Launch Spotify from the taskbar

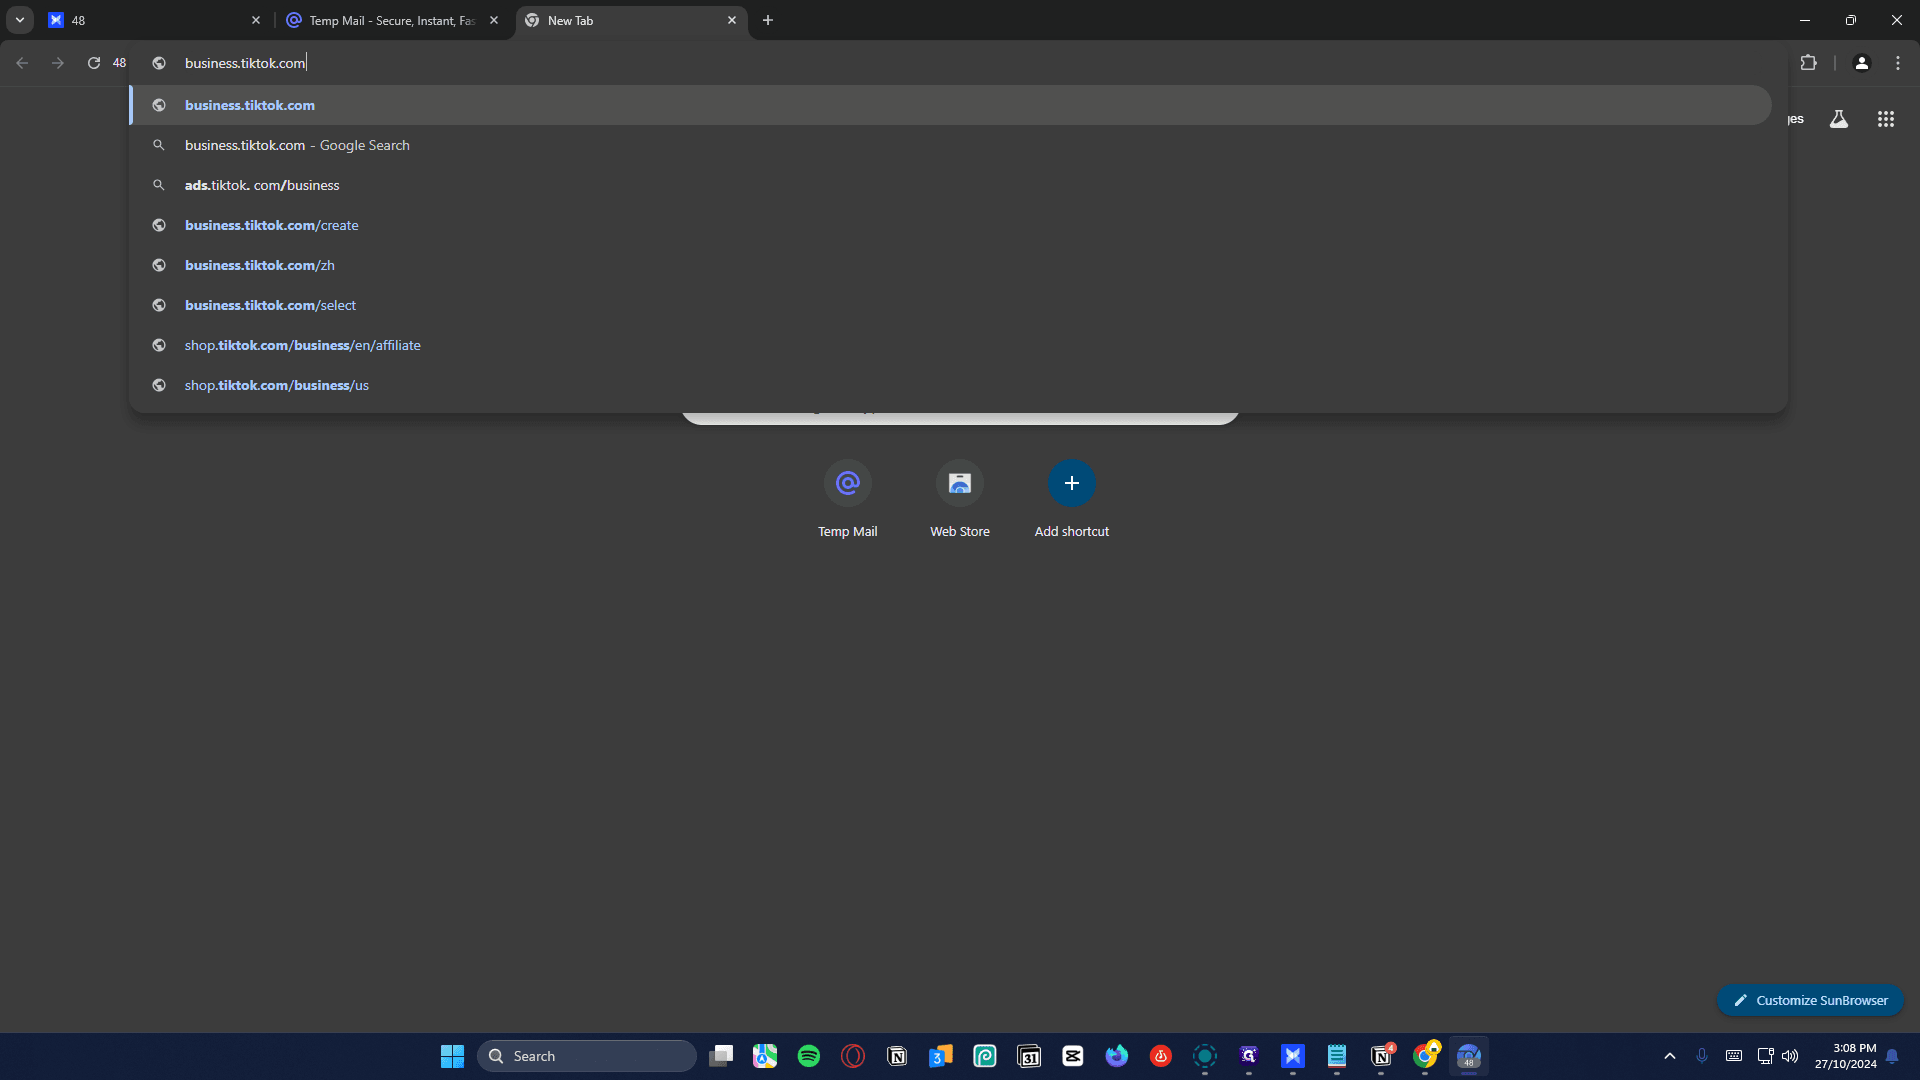809,1056
